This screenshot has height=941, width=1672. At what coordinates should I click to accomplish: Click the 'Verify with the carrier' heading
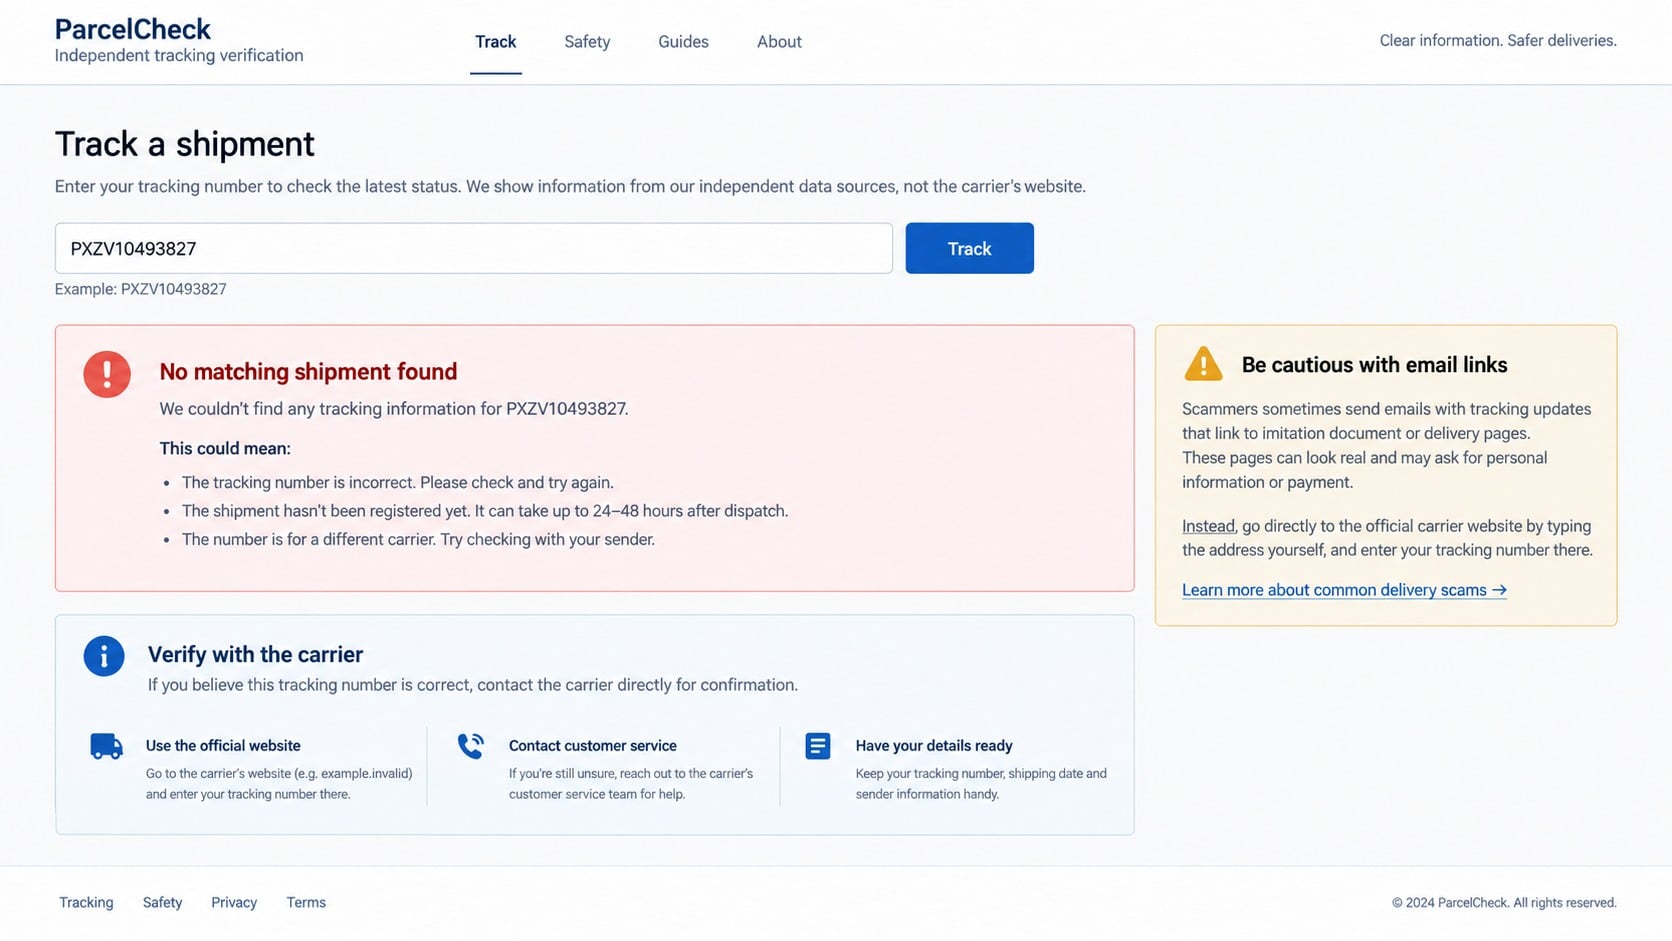(x=255, y=654)
